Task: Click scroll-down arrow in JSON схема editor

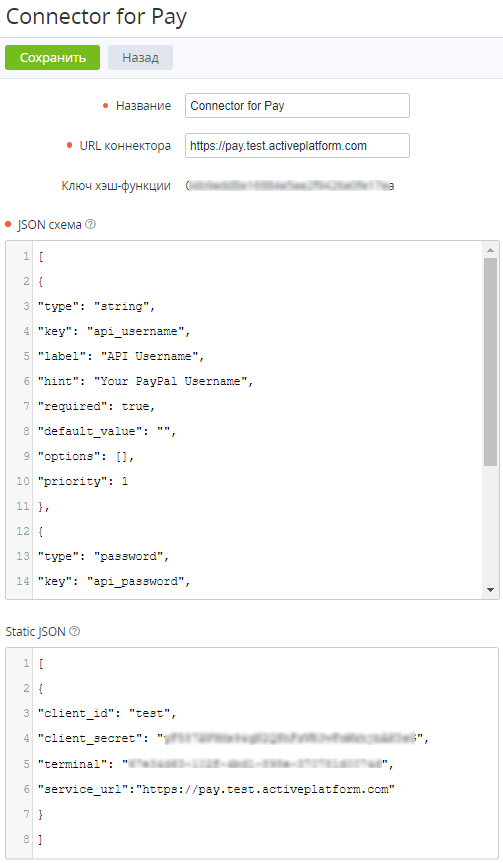Action: pos(490,590)
